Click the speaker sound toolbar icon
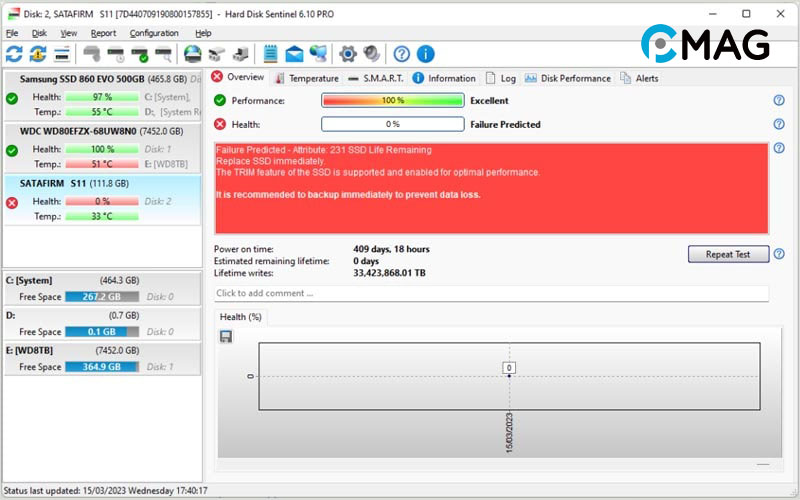Screen dimensions: 800x500 coord(371,54)
